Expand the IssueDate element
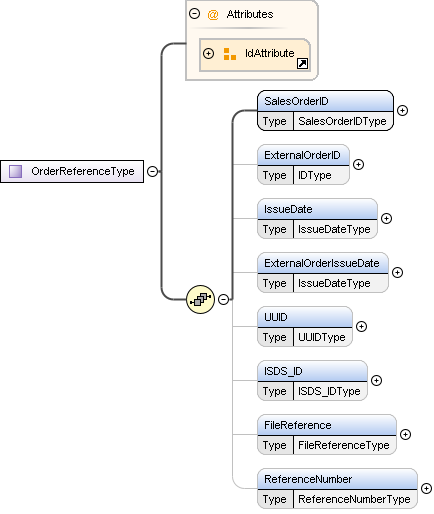Screen dimensions: 434x514 click(x=386, y=218)
